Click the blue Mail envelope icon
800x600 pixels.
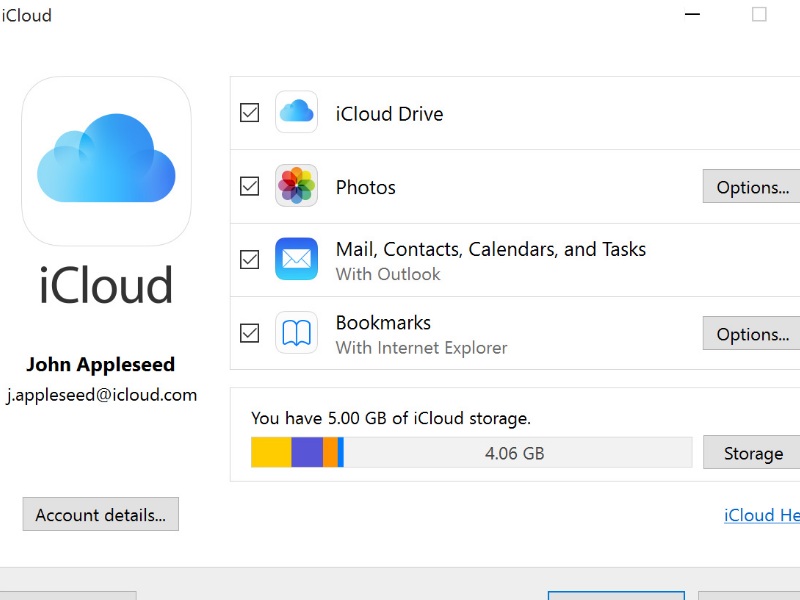(x=296, y=259)
